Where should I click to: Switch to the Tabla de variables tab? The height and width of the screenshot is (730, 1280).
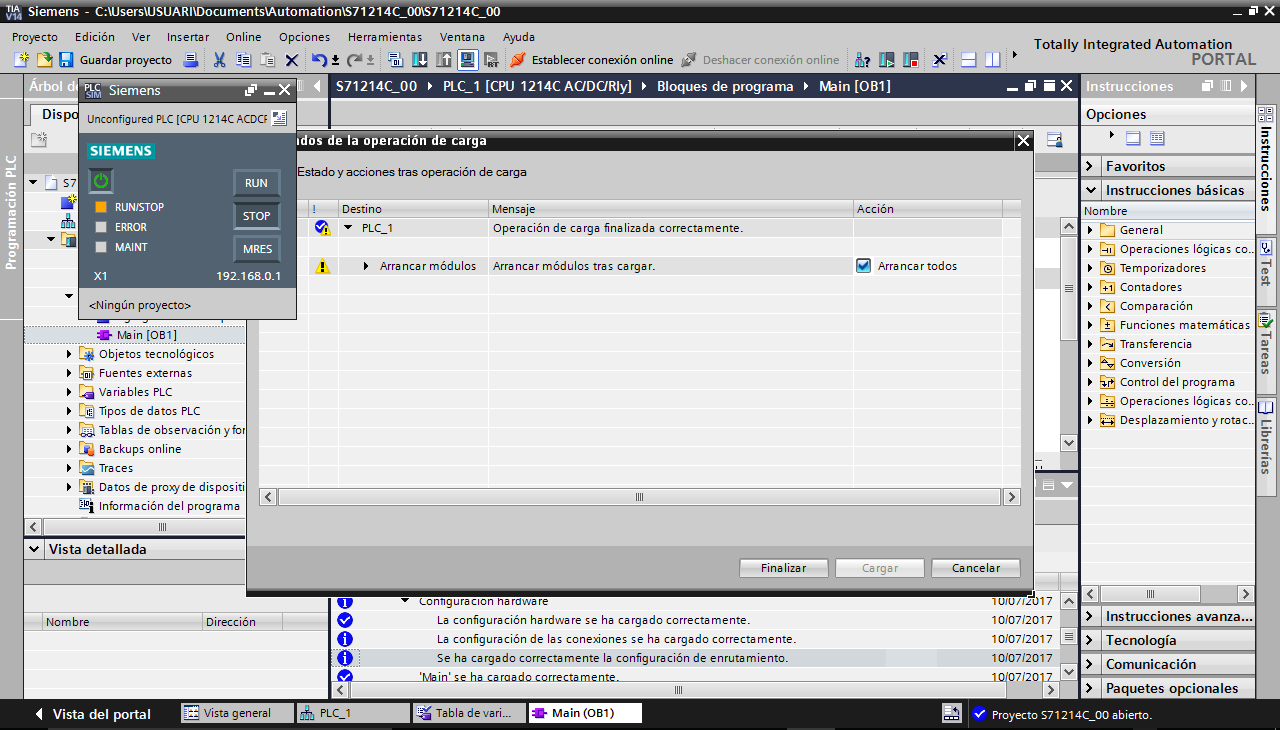click(x=466, y=713)
